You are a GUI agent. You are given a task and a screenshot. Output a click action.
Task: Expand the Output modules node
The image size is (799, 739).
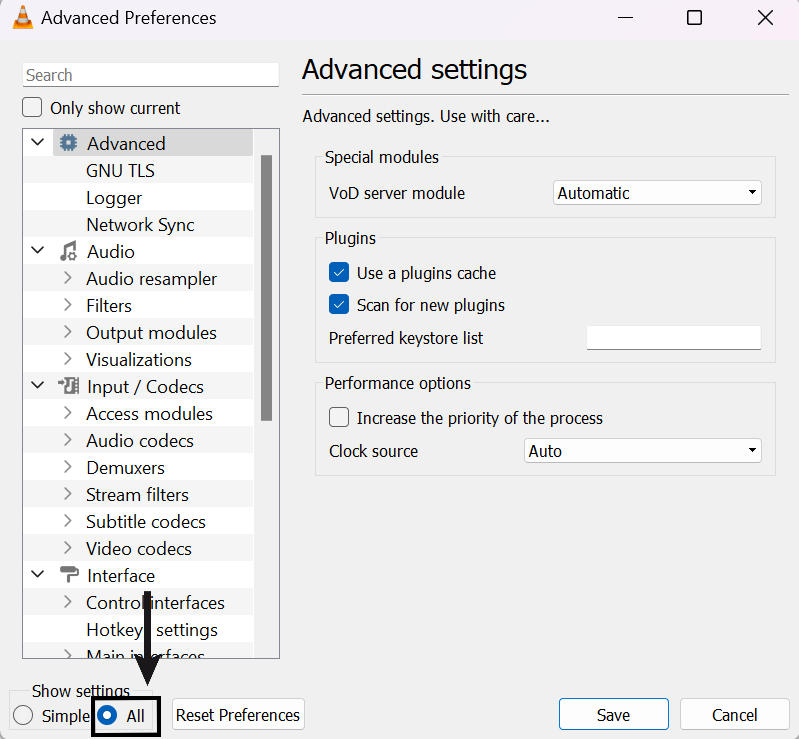[x=68, y=332]
